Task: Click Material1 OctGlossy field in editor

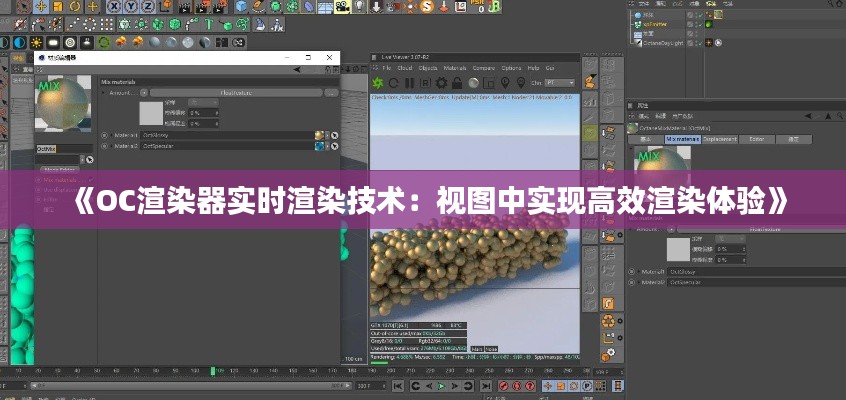Action: tap(227, 135)
